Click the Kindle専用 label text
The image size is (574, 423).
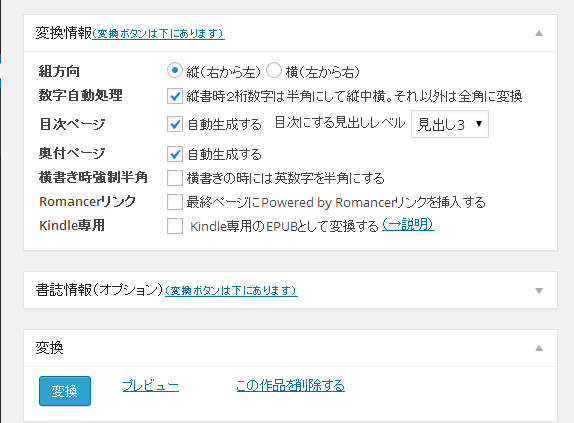click(x=72, y=225)
